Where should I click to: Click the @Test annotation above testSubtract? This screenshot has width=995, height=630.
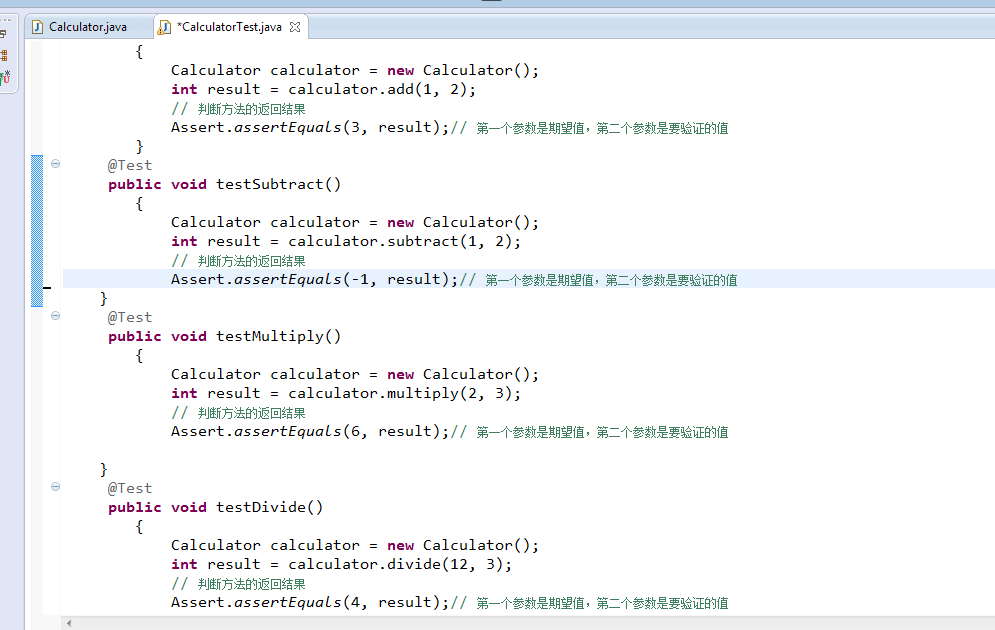129,166
